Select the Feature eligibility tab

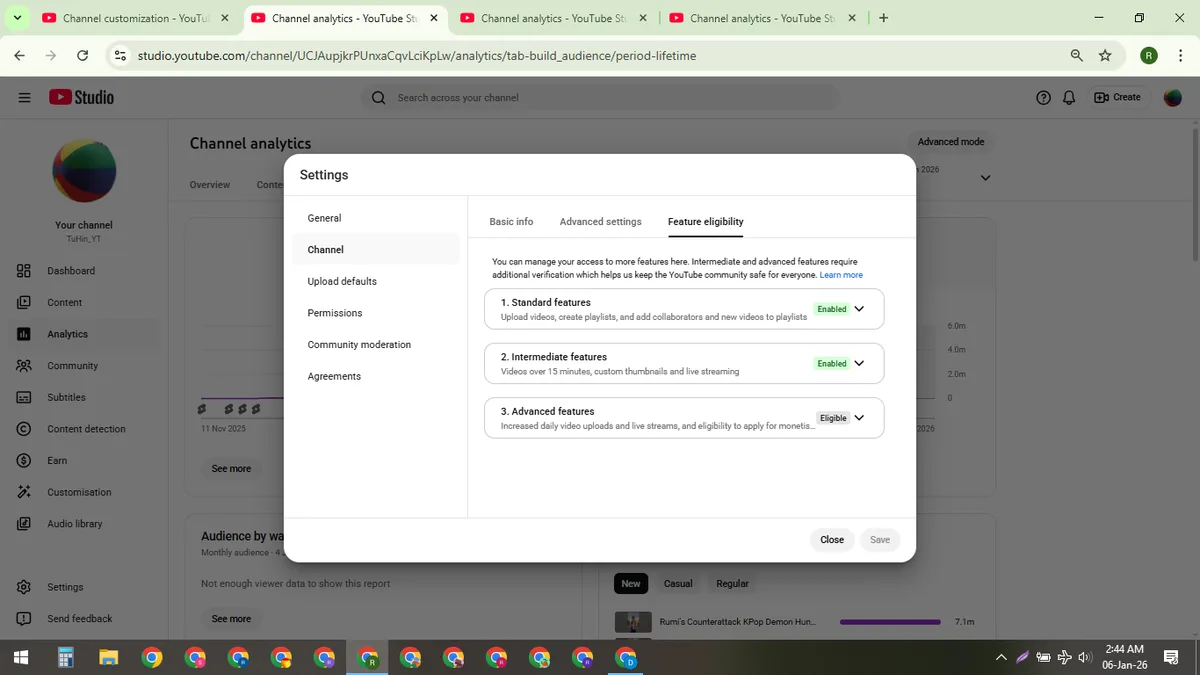[x=705, y=221]
